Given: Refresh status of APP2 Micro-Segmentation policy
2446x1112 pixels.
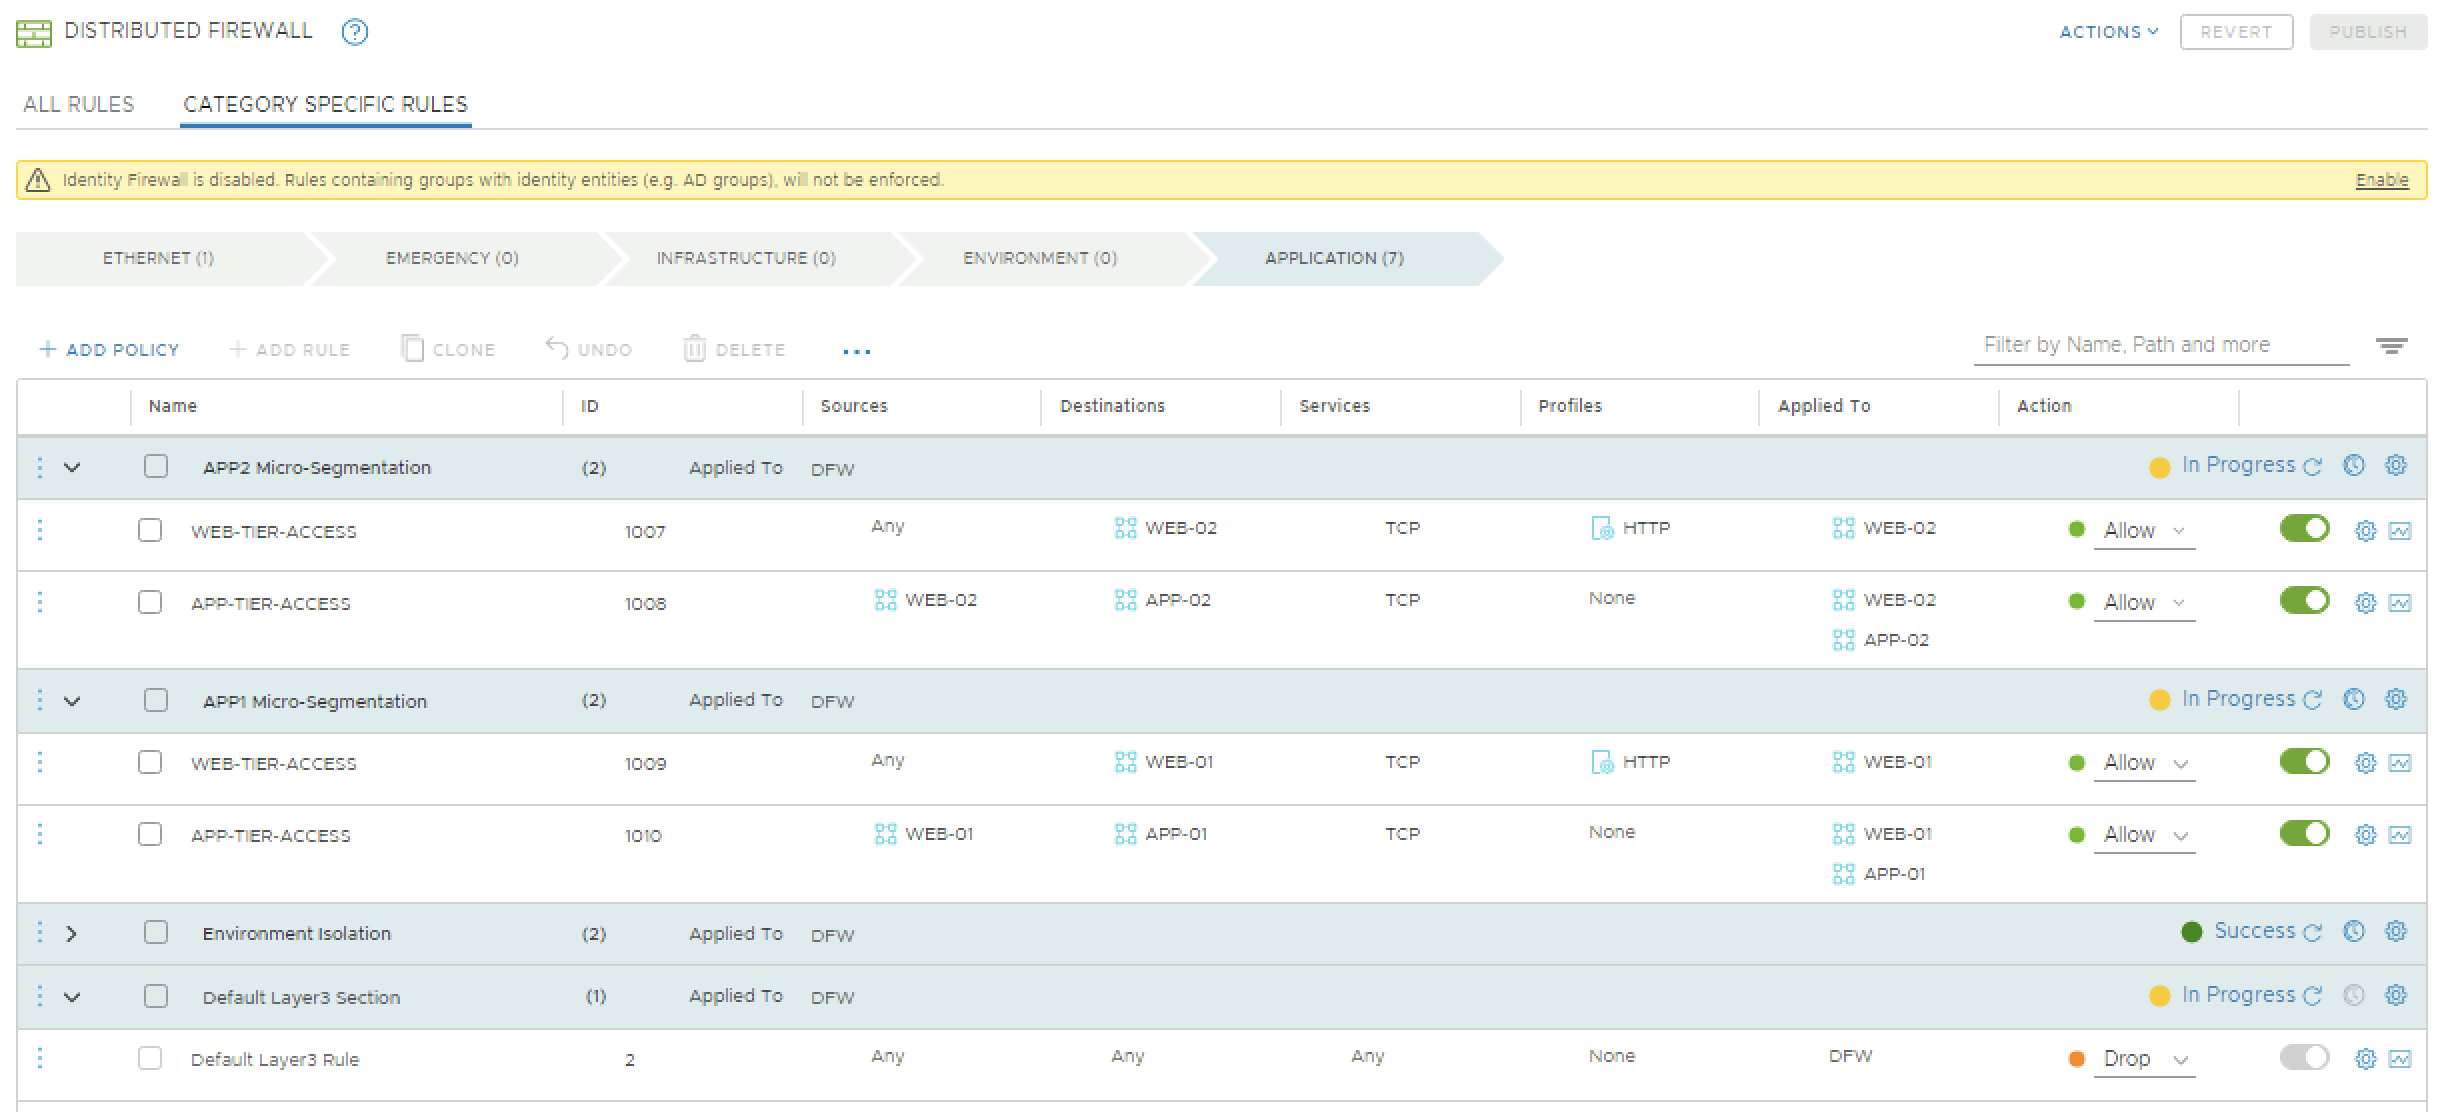Looking at the screenshot, I should 2312,467.
